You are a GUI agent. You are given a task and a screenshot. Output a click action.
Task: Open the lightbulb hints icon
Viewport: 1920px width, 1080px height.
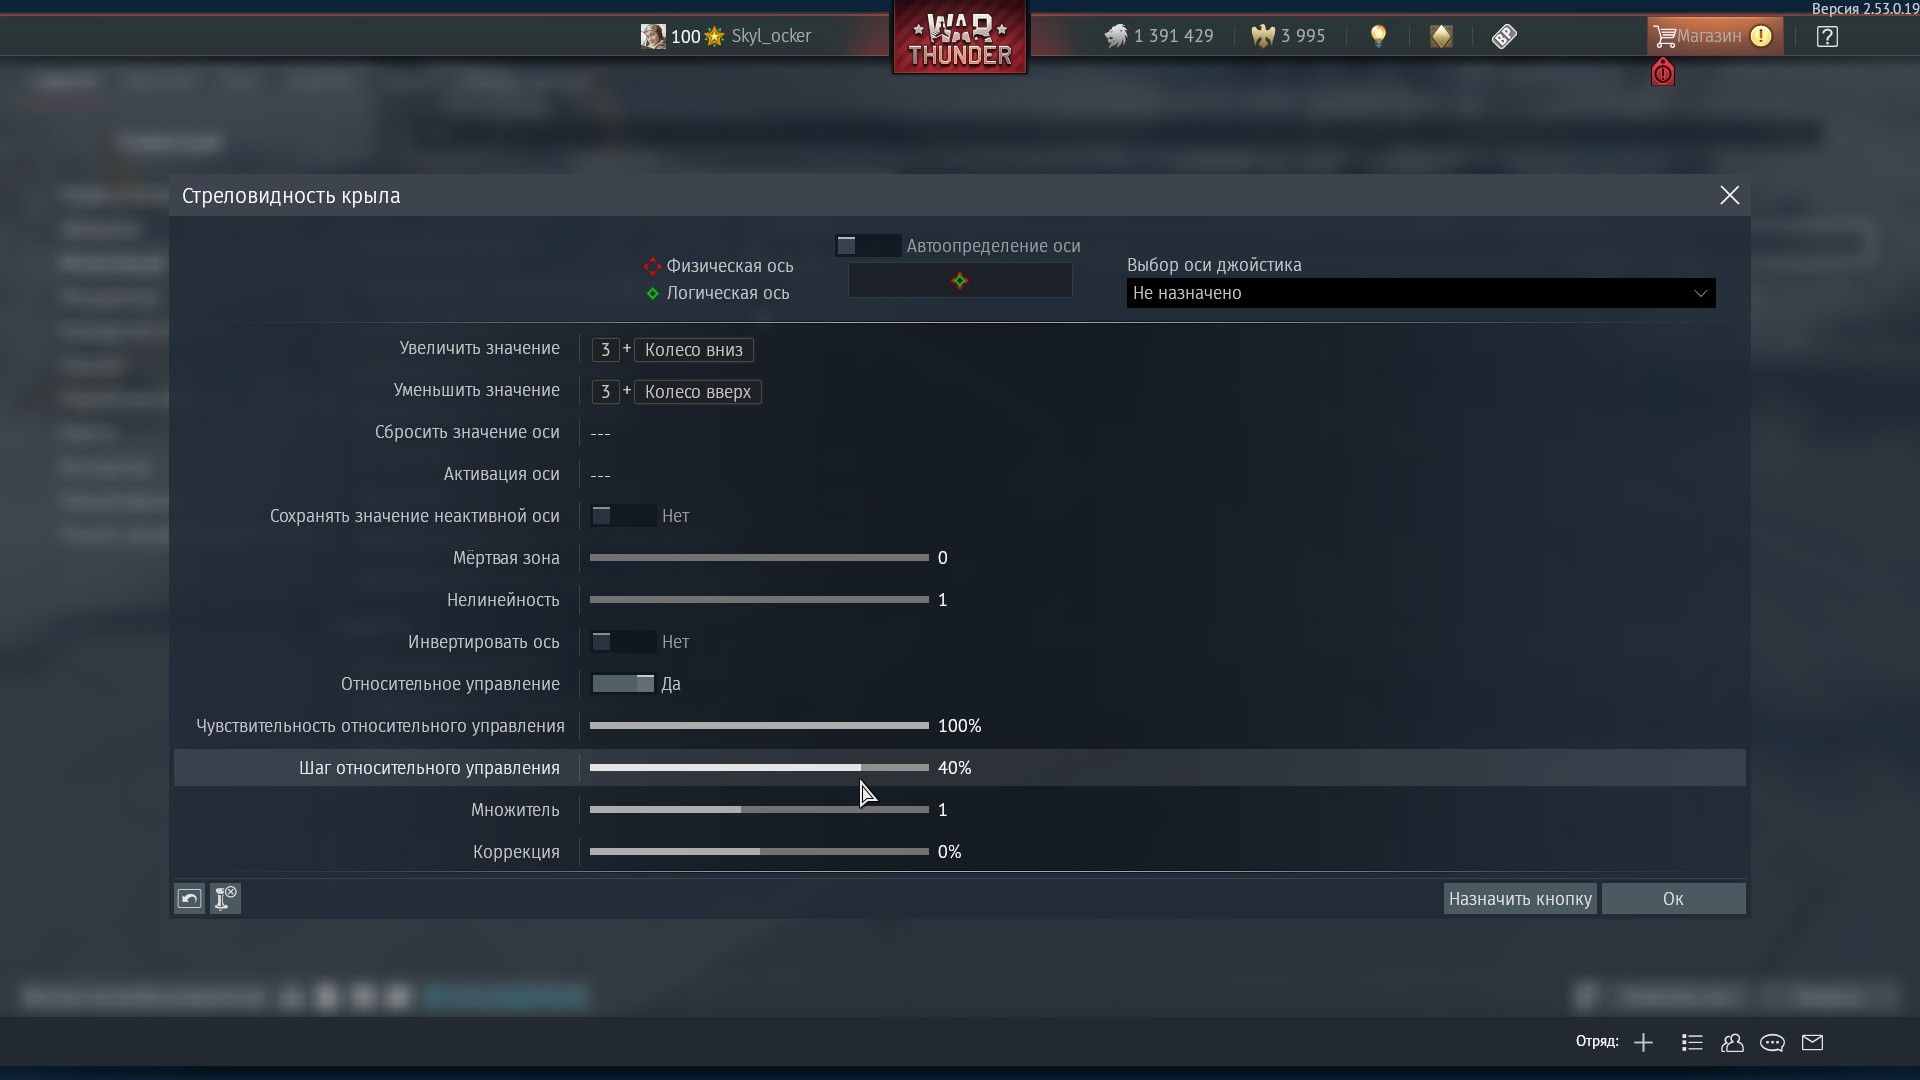(x=1378, y=37)
